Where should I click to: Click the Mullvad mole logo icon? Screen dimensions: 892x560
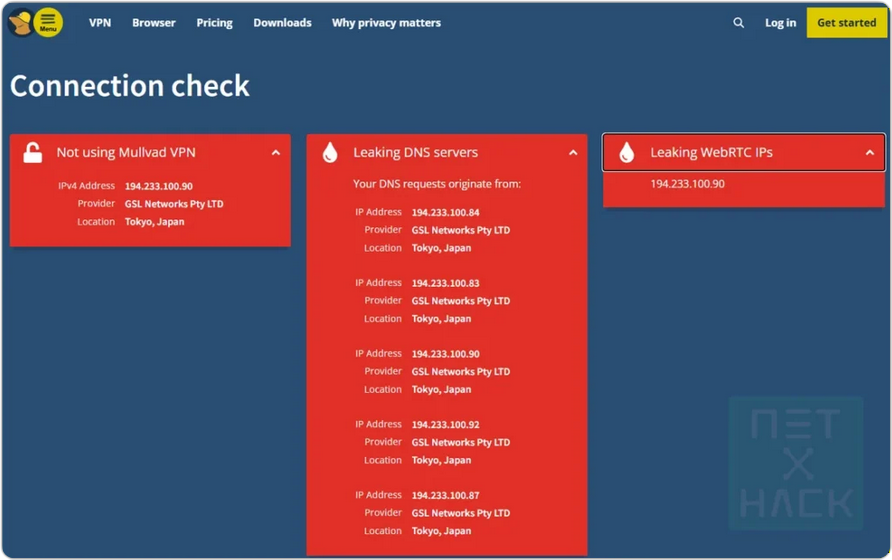(x=19, y=23)
